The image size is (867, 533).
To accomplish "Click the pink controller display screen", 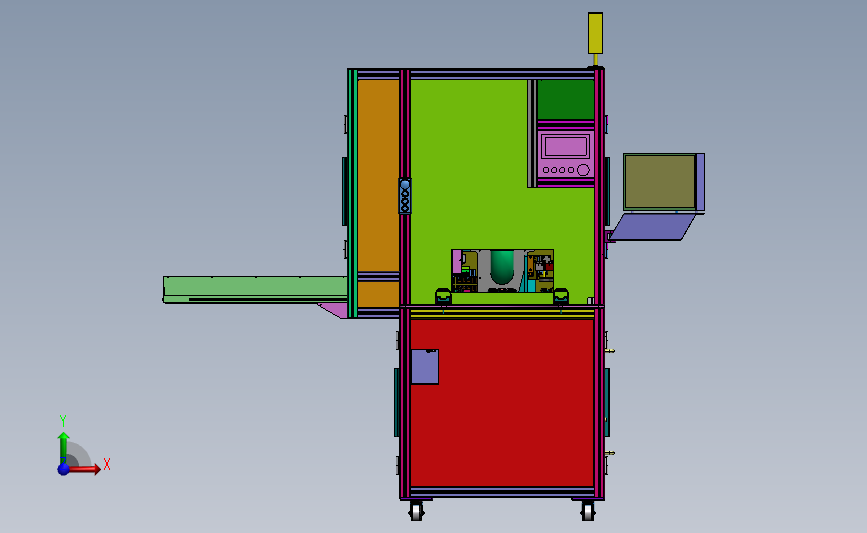I will click(x=566, y=147).
